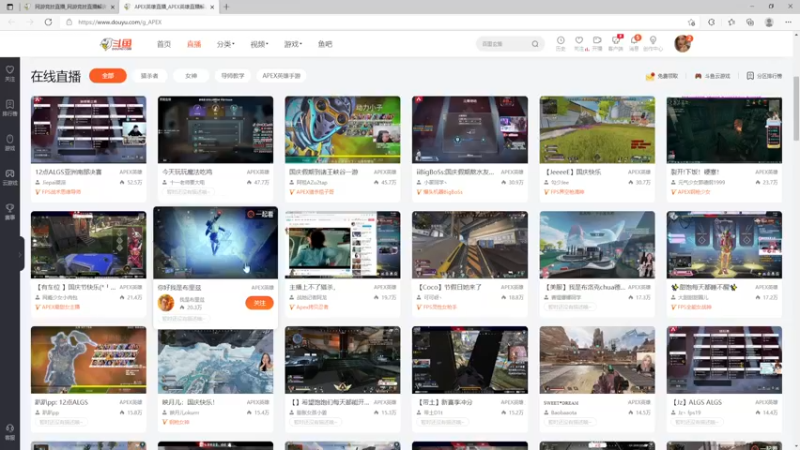This screenshot has height=450, width=800.
Task: Open the Douyu logo home link
Action: point(116,44)
